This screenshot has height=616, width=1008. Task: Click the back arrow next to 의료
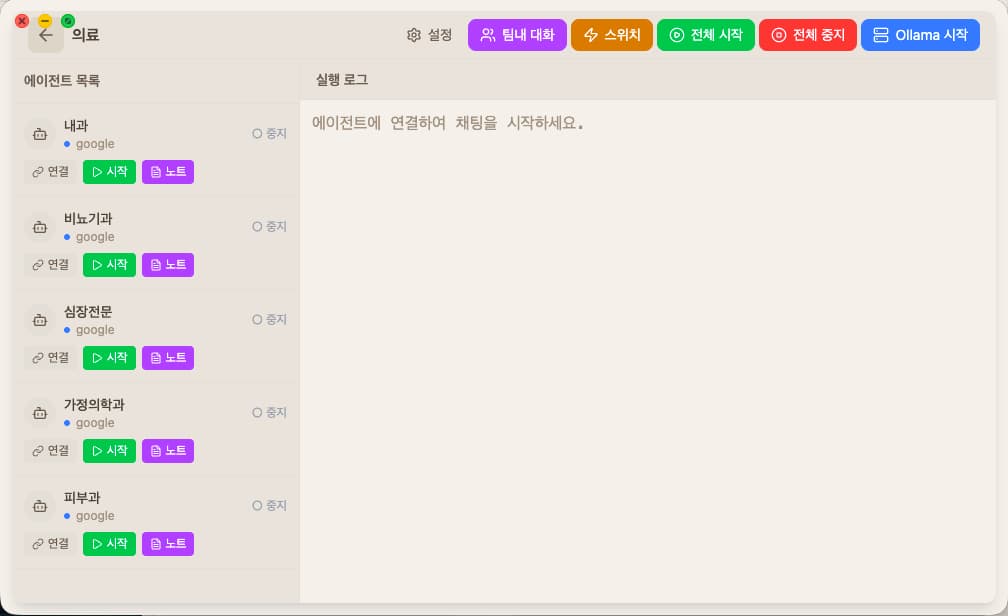[45, 35]
